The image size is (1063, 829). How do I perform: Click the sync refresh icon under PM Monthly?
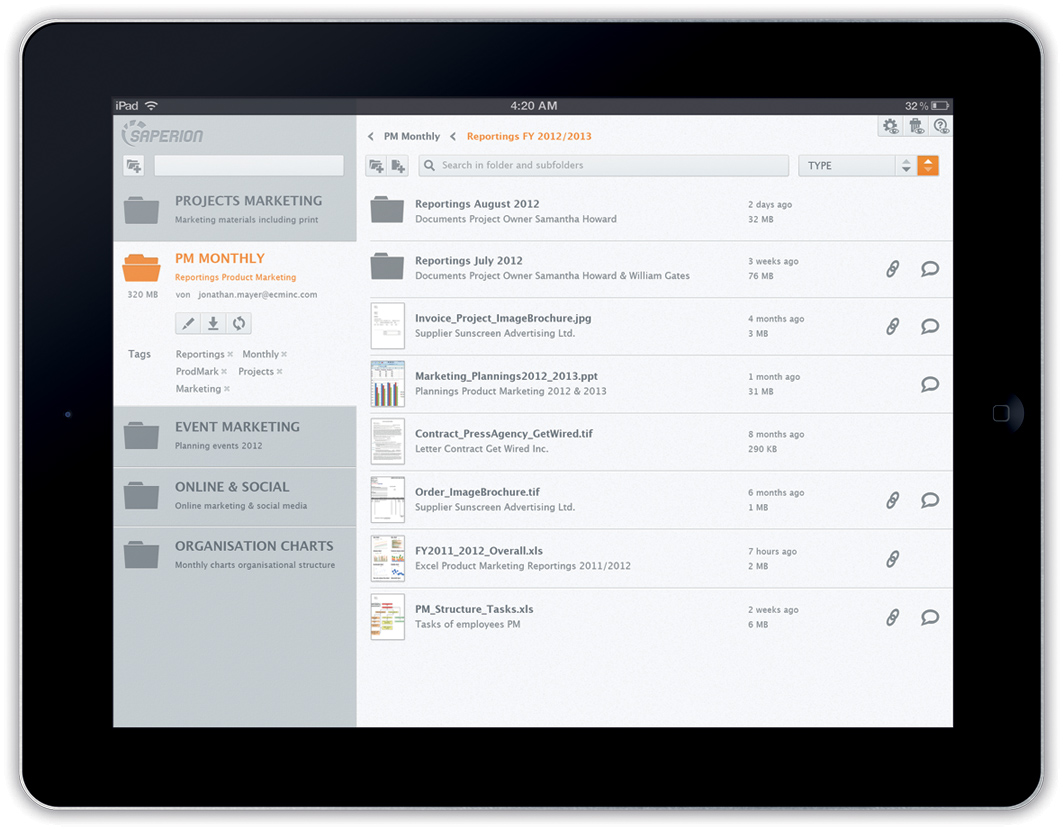(239, 323)
